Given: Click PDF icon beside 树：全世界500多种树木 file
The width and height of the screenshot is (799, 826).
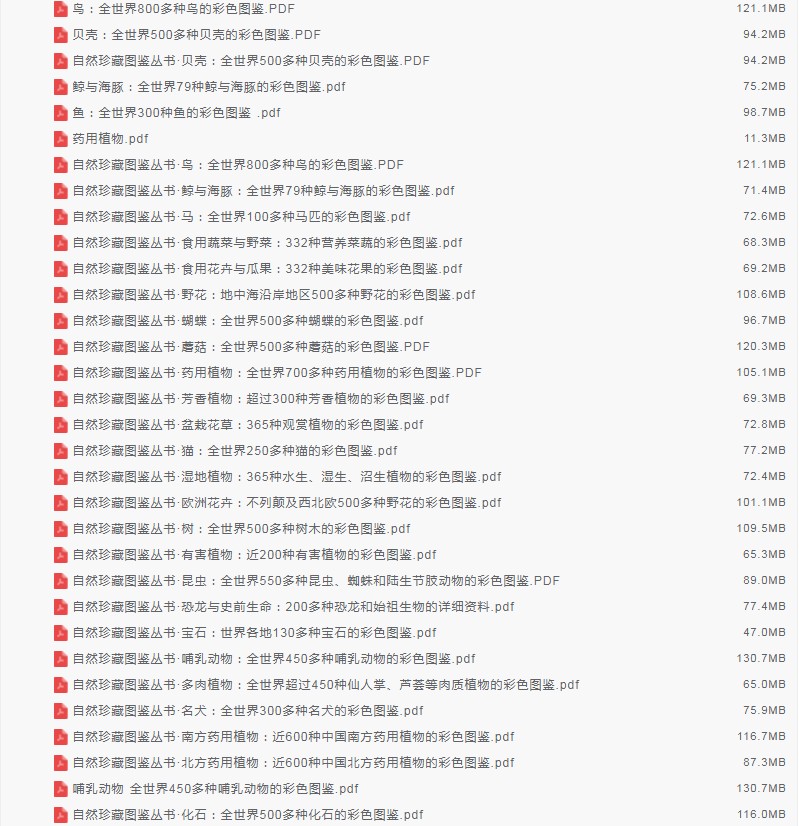Looking at the screenshot, I should click(x=61, y=529).
